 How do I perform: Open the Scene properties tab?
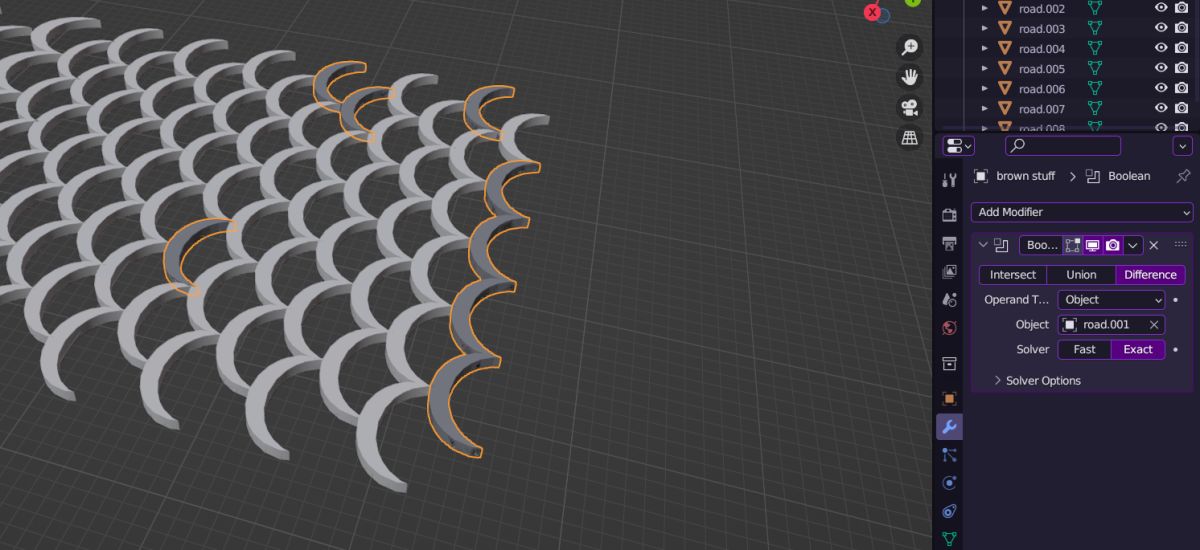(x=949, y=299)
